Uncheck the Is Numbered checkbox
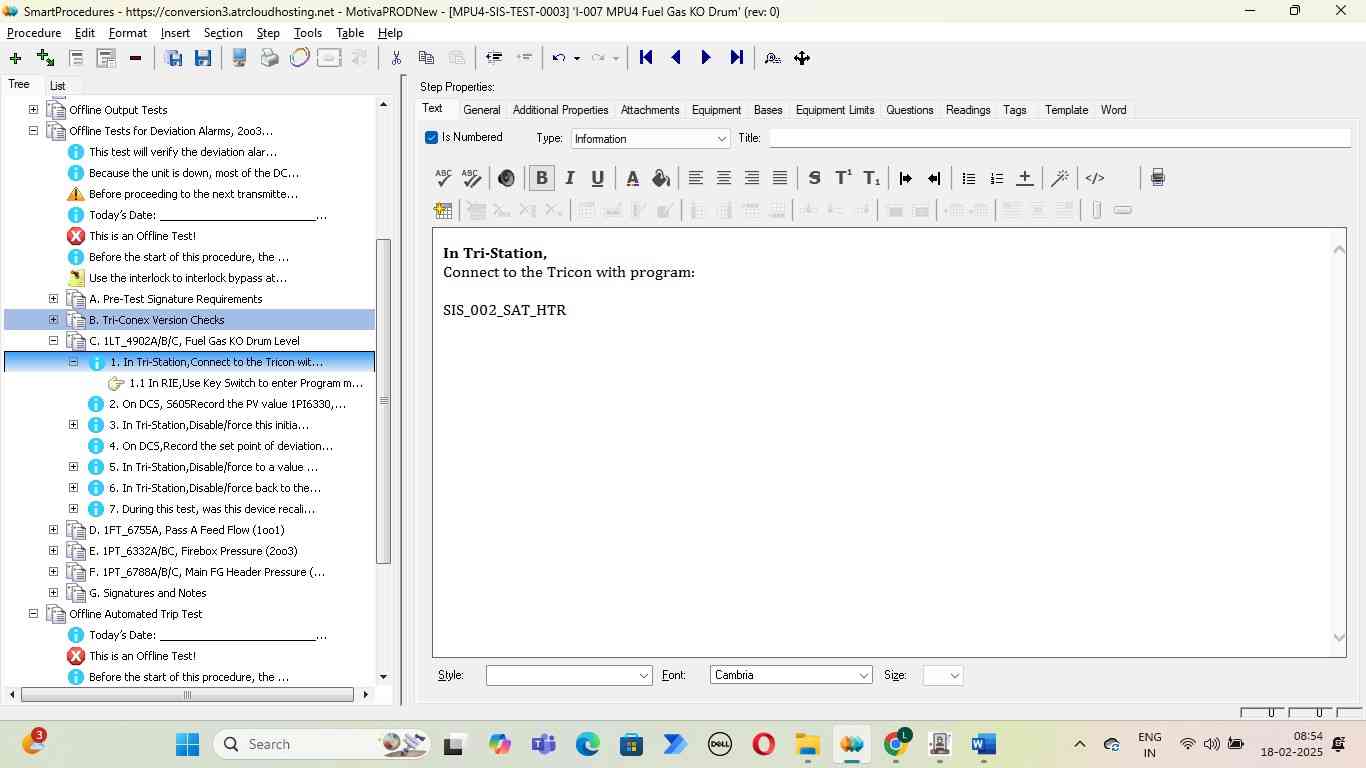The height and width of the screenshot is (768, 1366). [432, 138]
